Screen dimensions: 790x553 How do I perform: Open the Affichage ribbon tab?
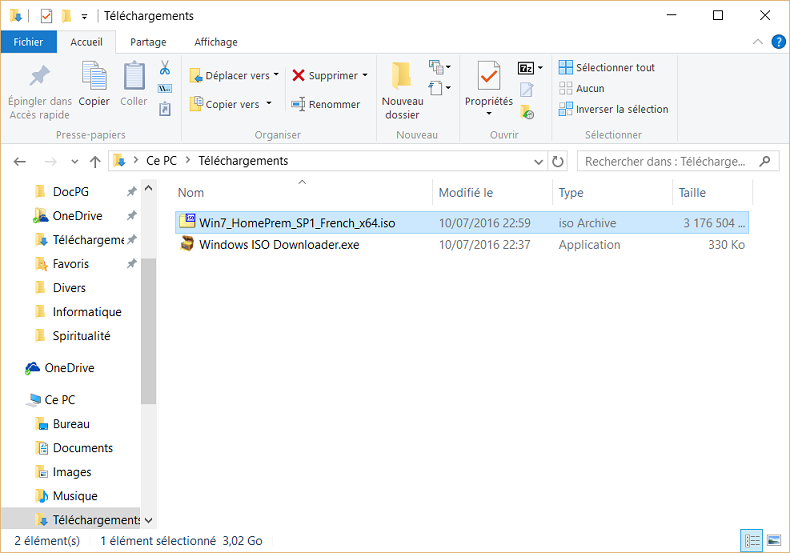click(216, 42)
